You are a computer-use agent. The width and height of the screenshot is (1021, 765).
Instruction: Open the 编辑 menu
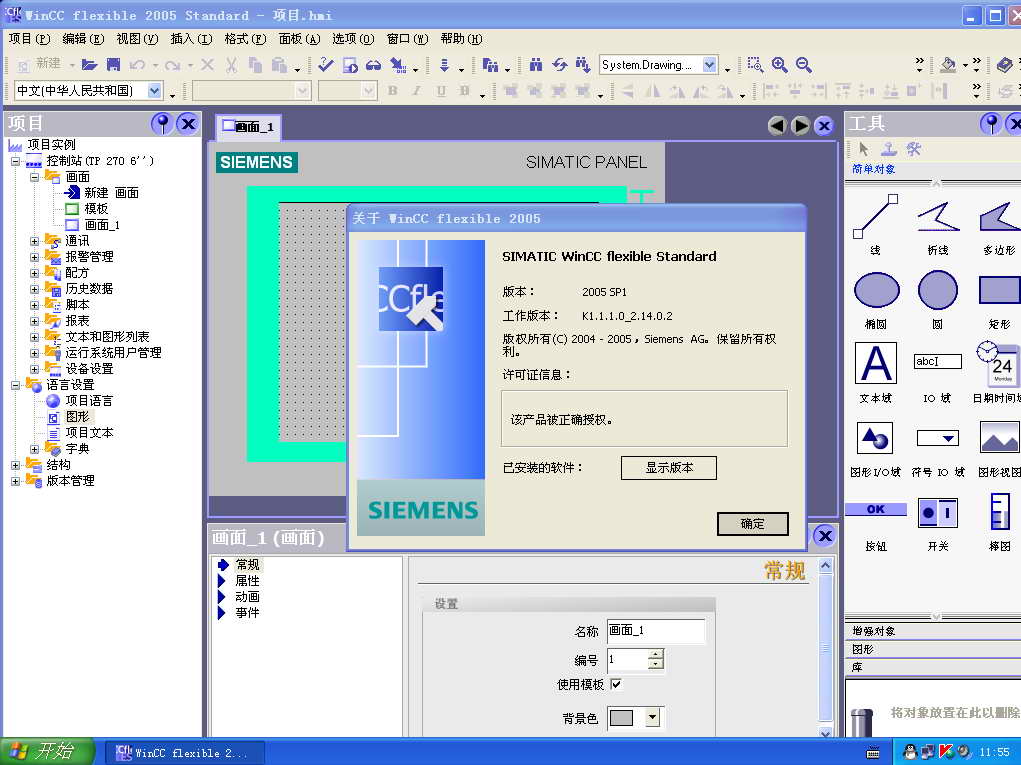coord(82,39)
